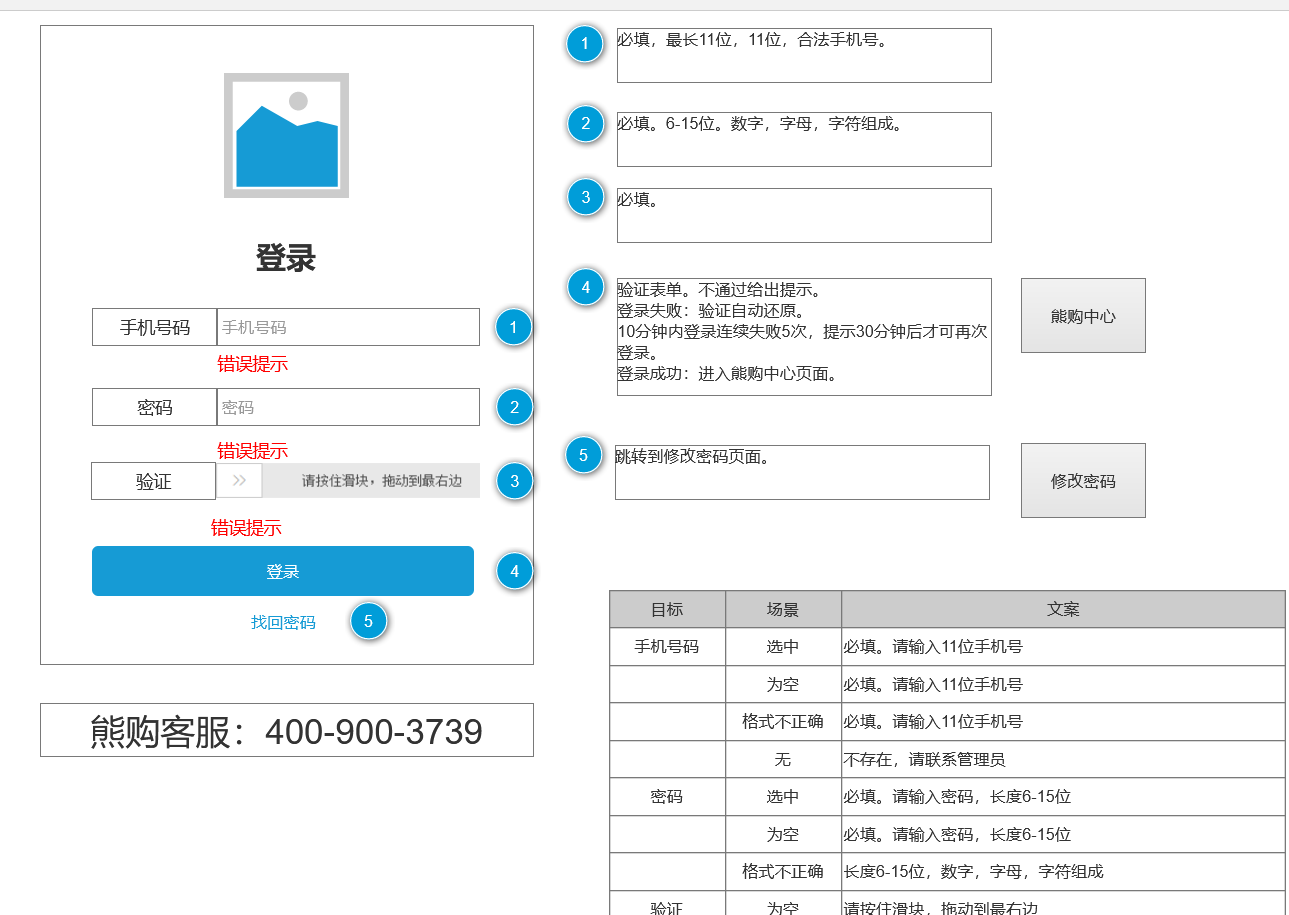
Task: Click 错误提示 under the password field
Action: (252, 451)
